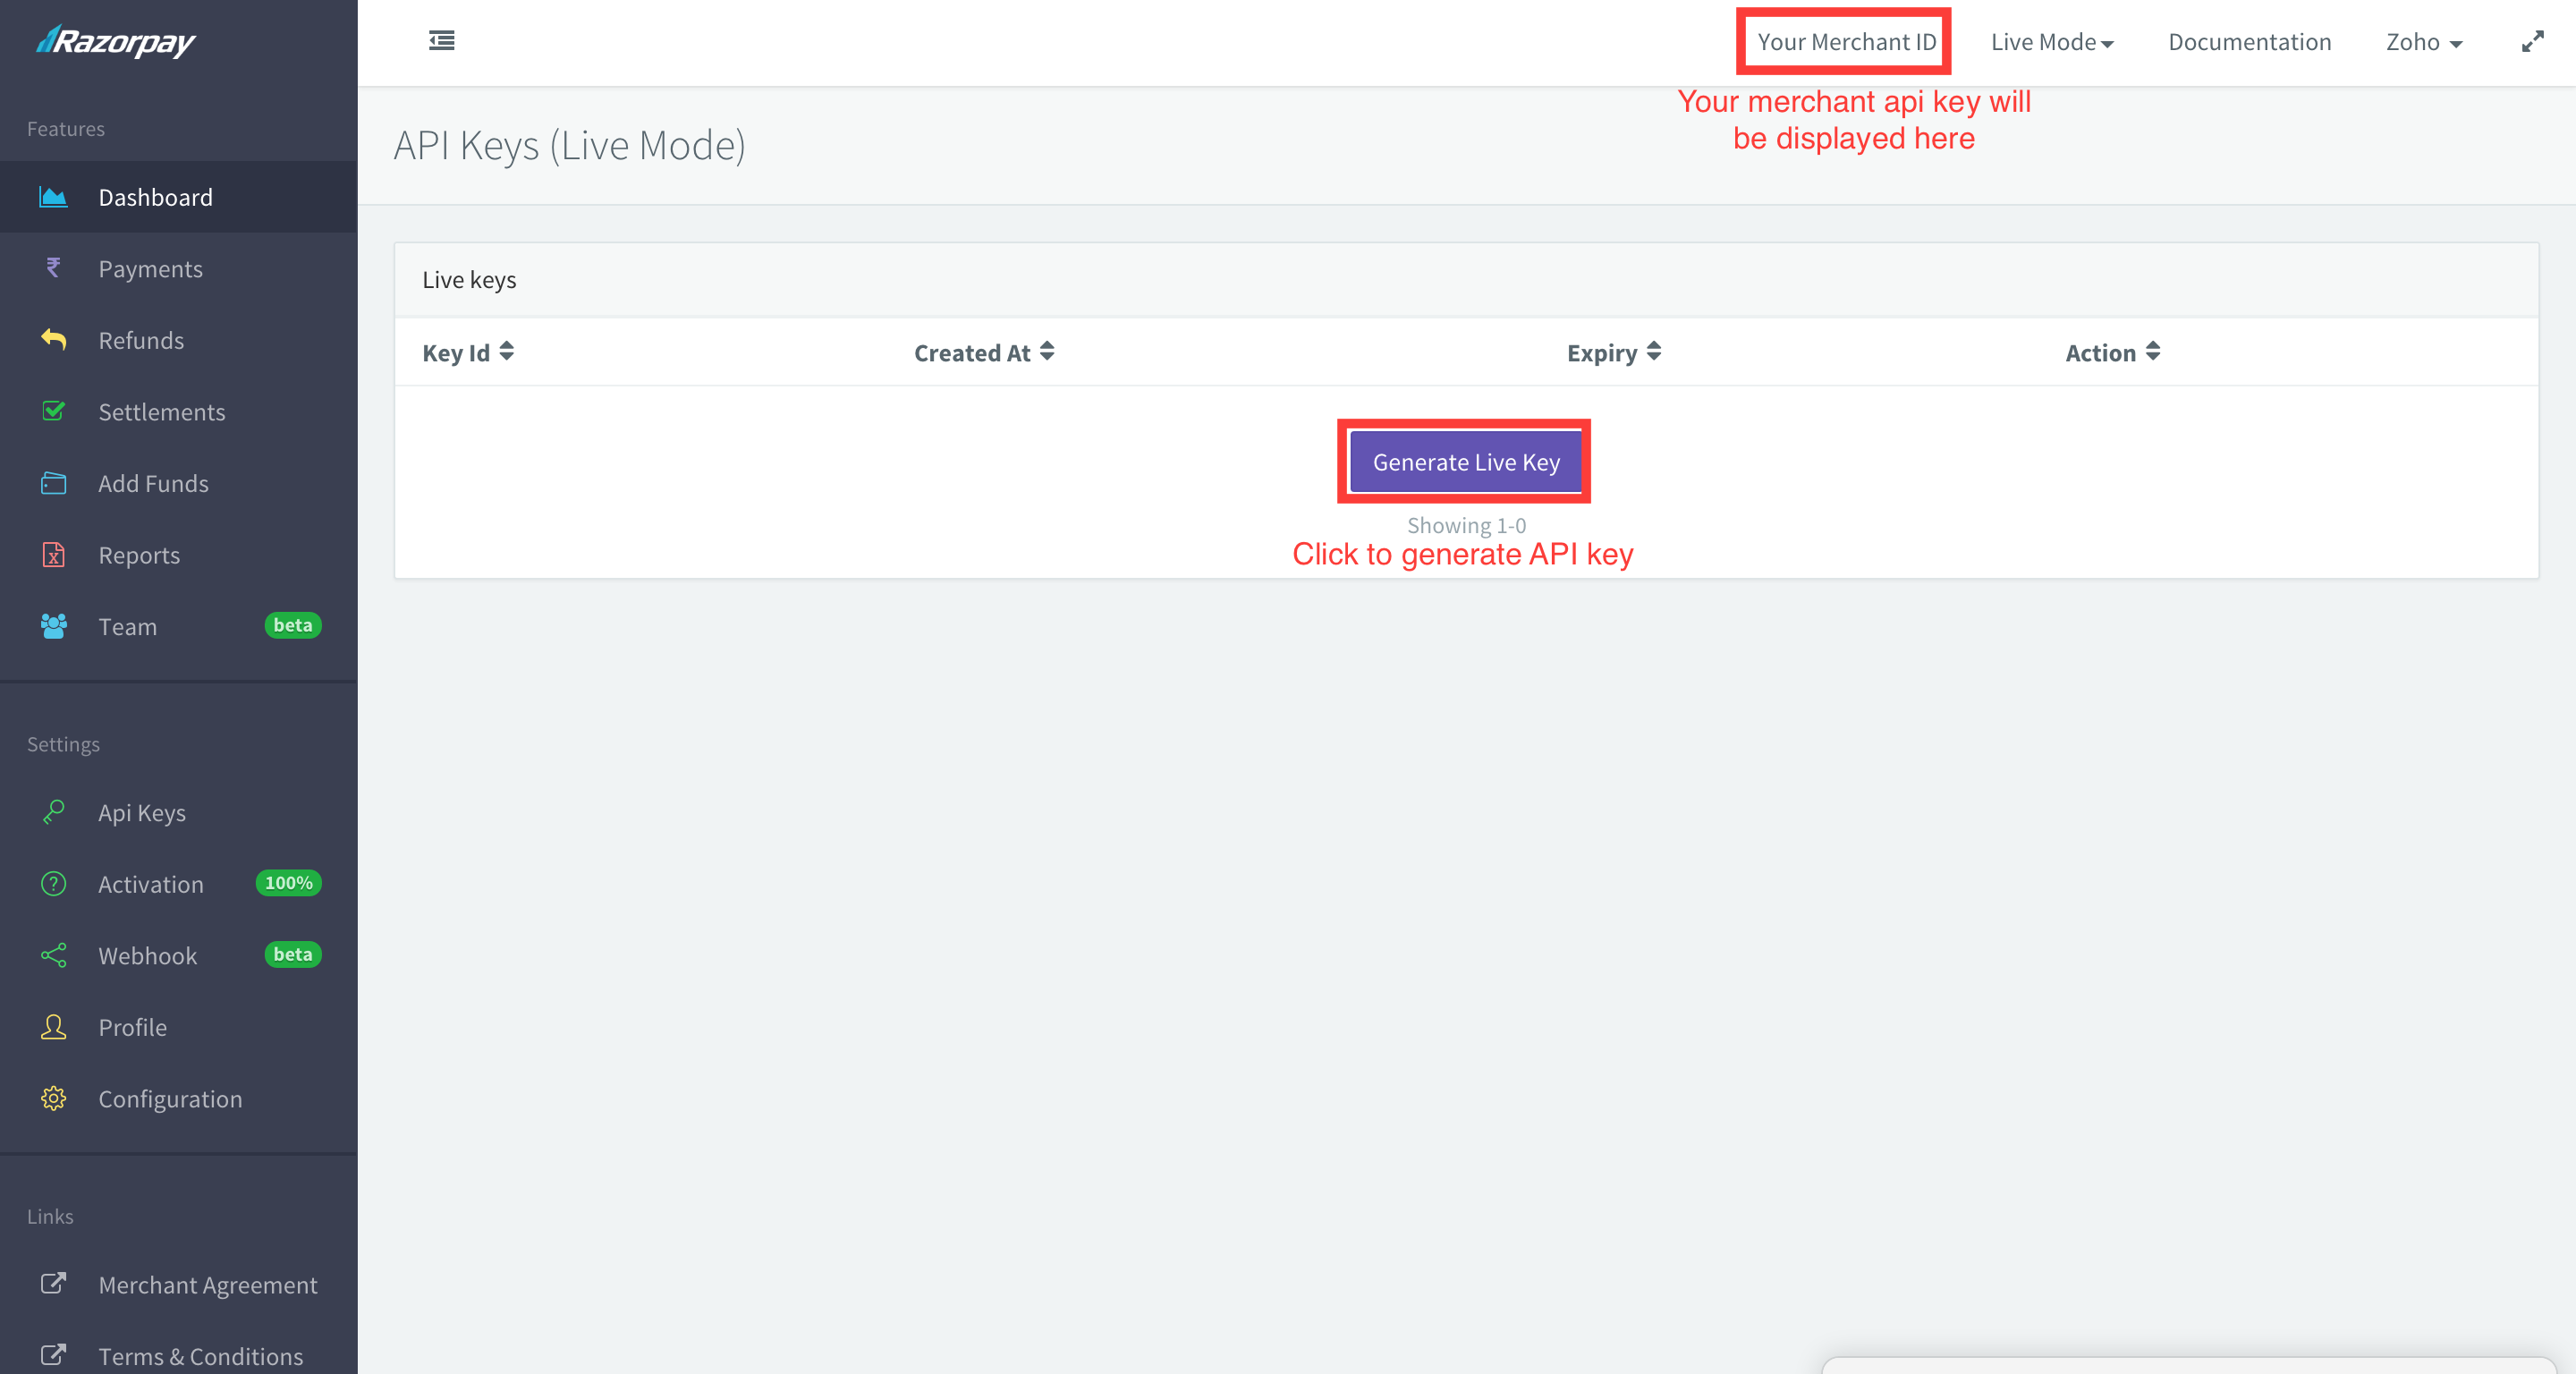Open Merchant Agreement link
The image size is (2576, 1374).
coord(206,1284)
